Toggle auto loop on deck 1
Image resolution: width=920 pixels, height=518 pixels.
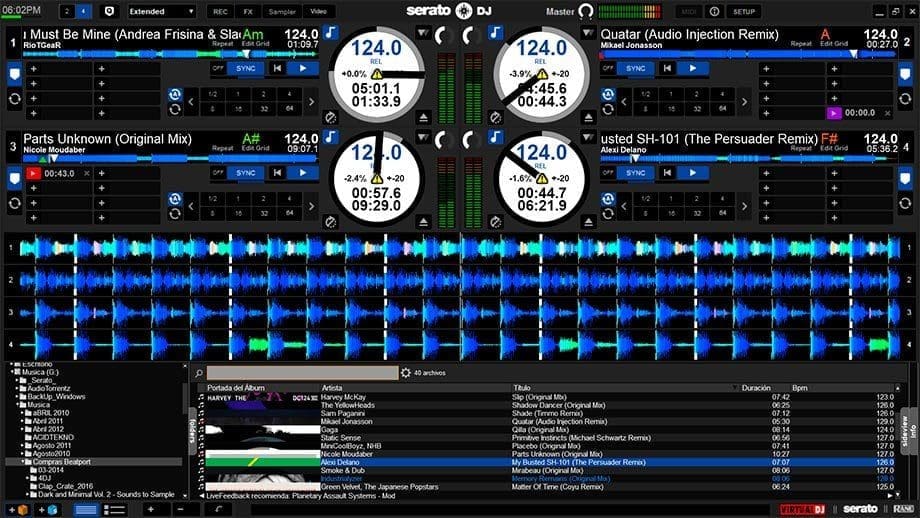coord(175,94)
